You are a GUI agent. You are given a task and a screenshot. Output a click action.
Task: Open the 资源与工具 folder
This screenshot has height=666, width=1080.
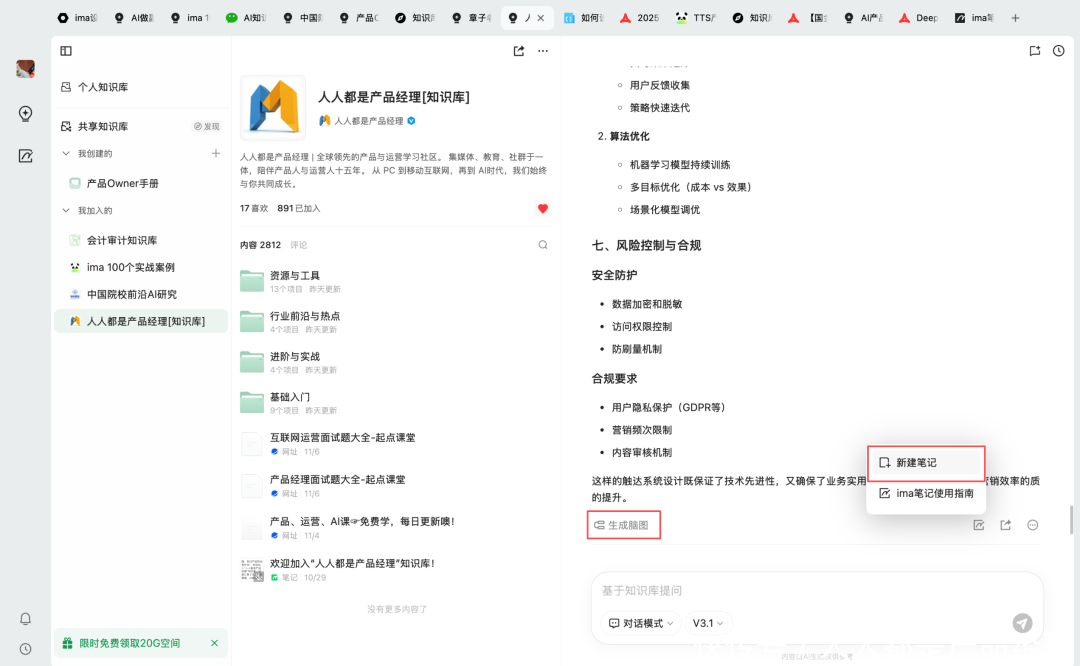[x=295, y=276]
